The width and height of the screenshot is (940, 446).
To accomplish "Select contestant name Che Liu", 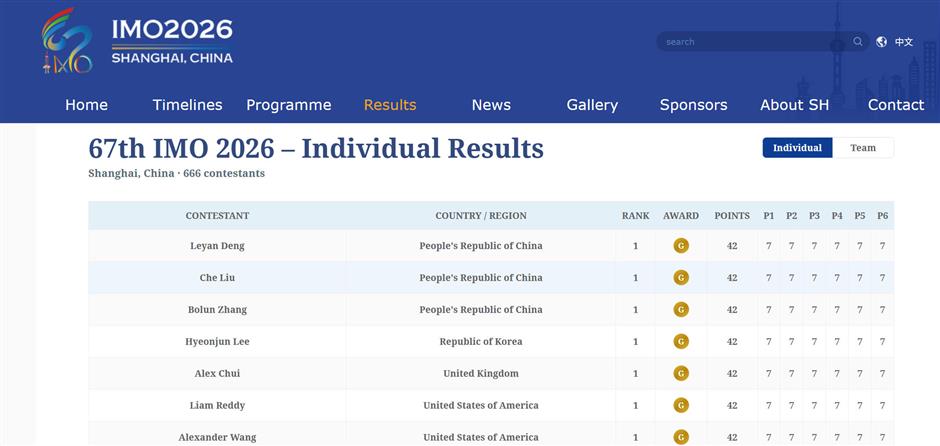I will [x=217, y=278].
